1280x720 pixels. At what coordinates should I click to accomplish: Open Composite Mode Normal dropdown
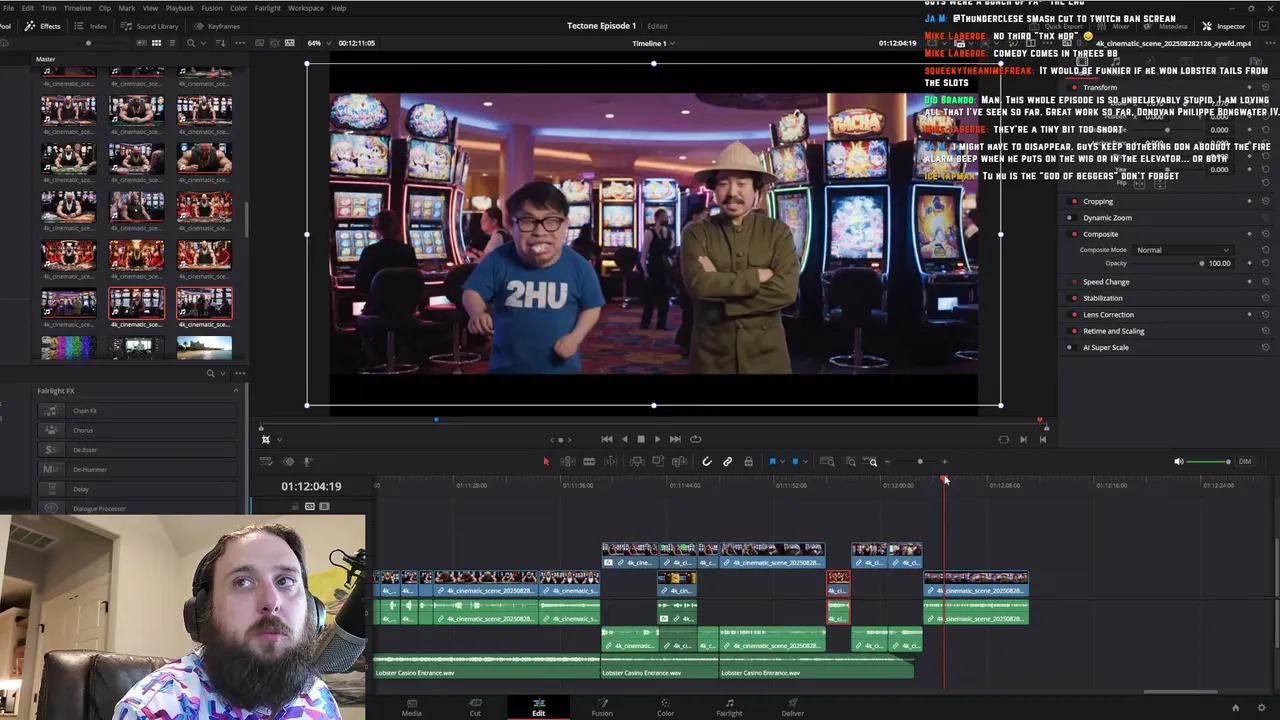[1183, 250]
